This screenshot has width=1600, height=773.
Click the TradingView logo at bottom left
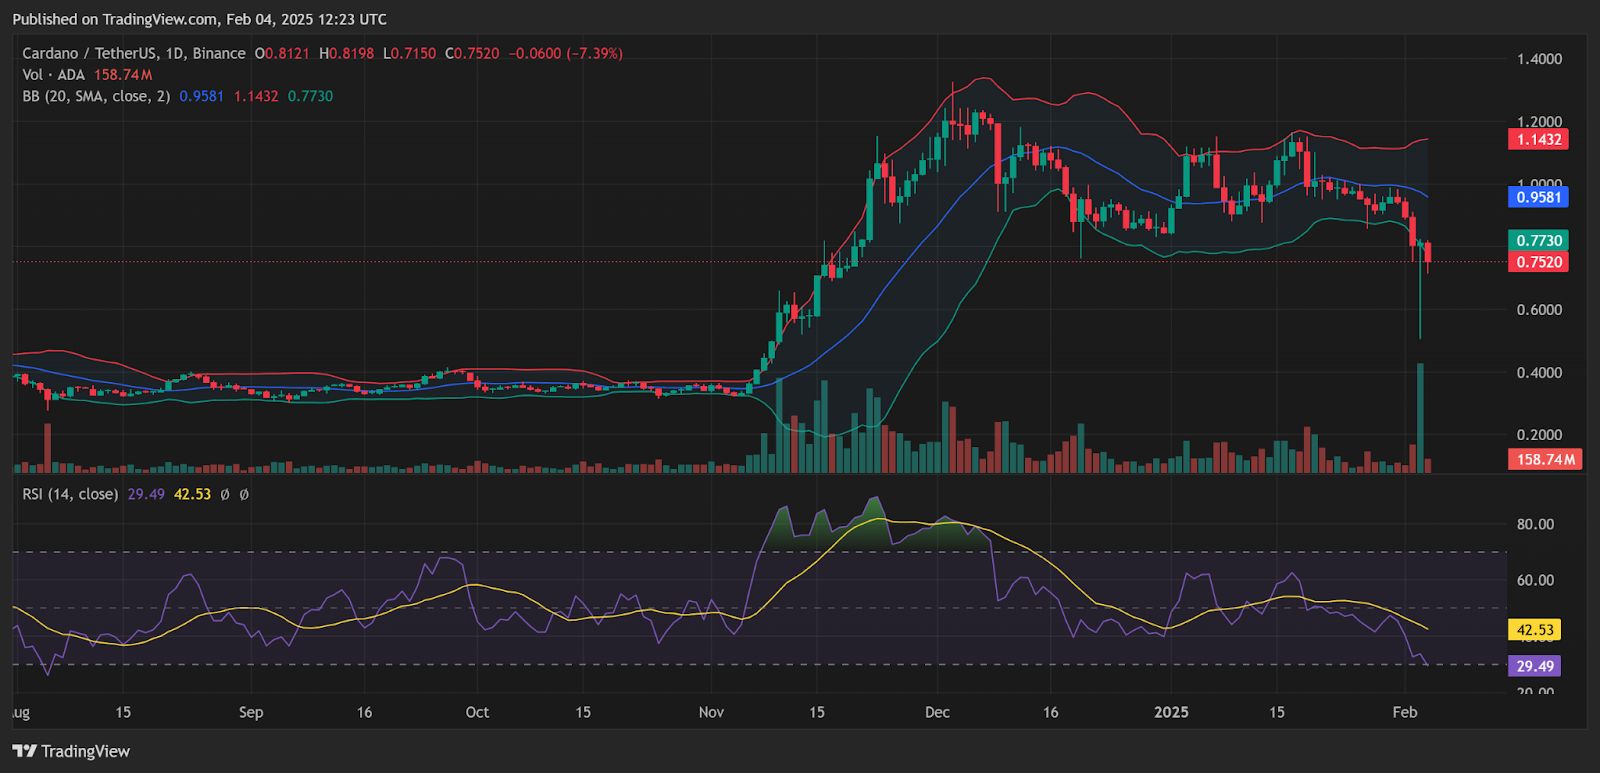71,751
